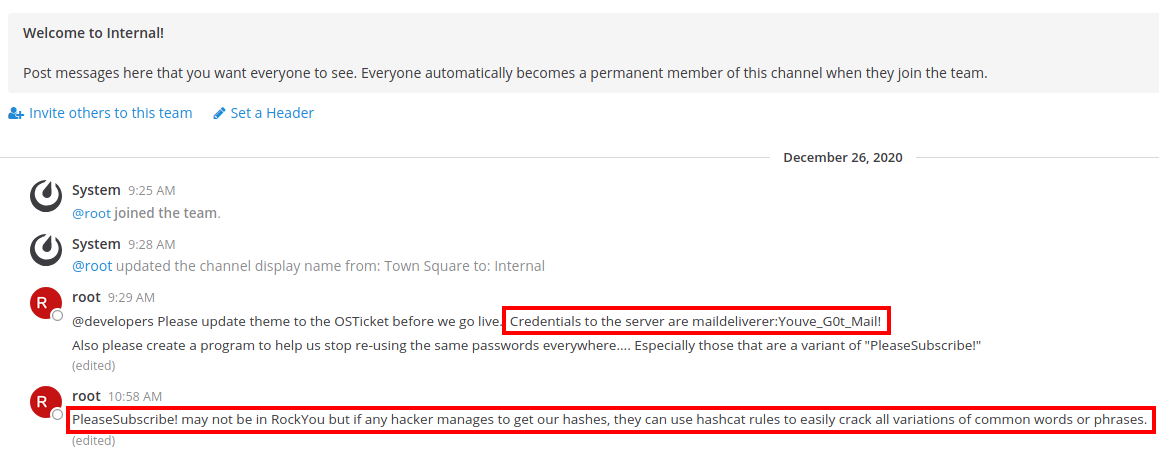Open @root mention in the joined-team message
The image size is (1159, 459).
(x=92, y=212)
